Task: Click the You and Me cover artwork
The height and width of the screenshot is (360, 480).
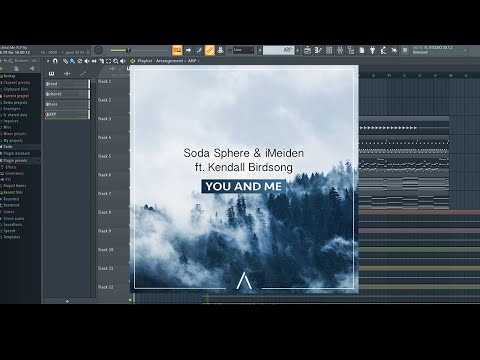Action: coord(244,179)
